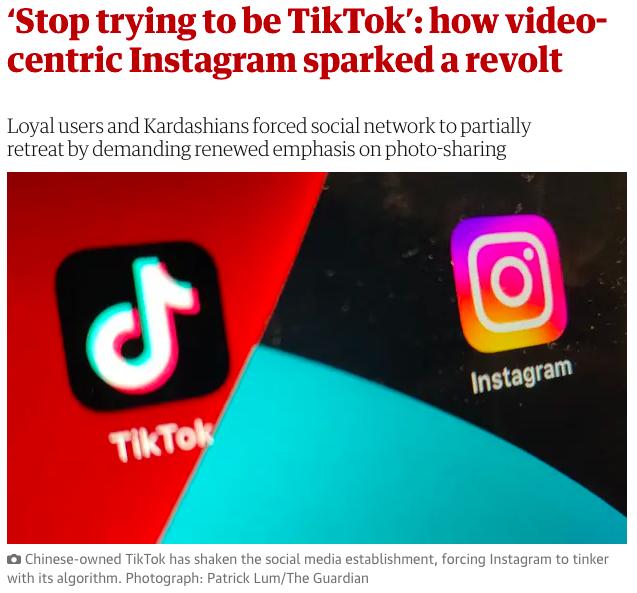Screen dimensions: 637x593
Task: Click the Instagram app icon in the photo
Action: (x=509, y=282)
